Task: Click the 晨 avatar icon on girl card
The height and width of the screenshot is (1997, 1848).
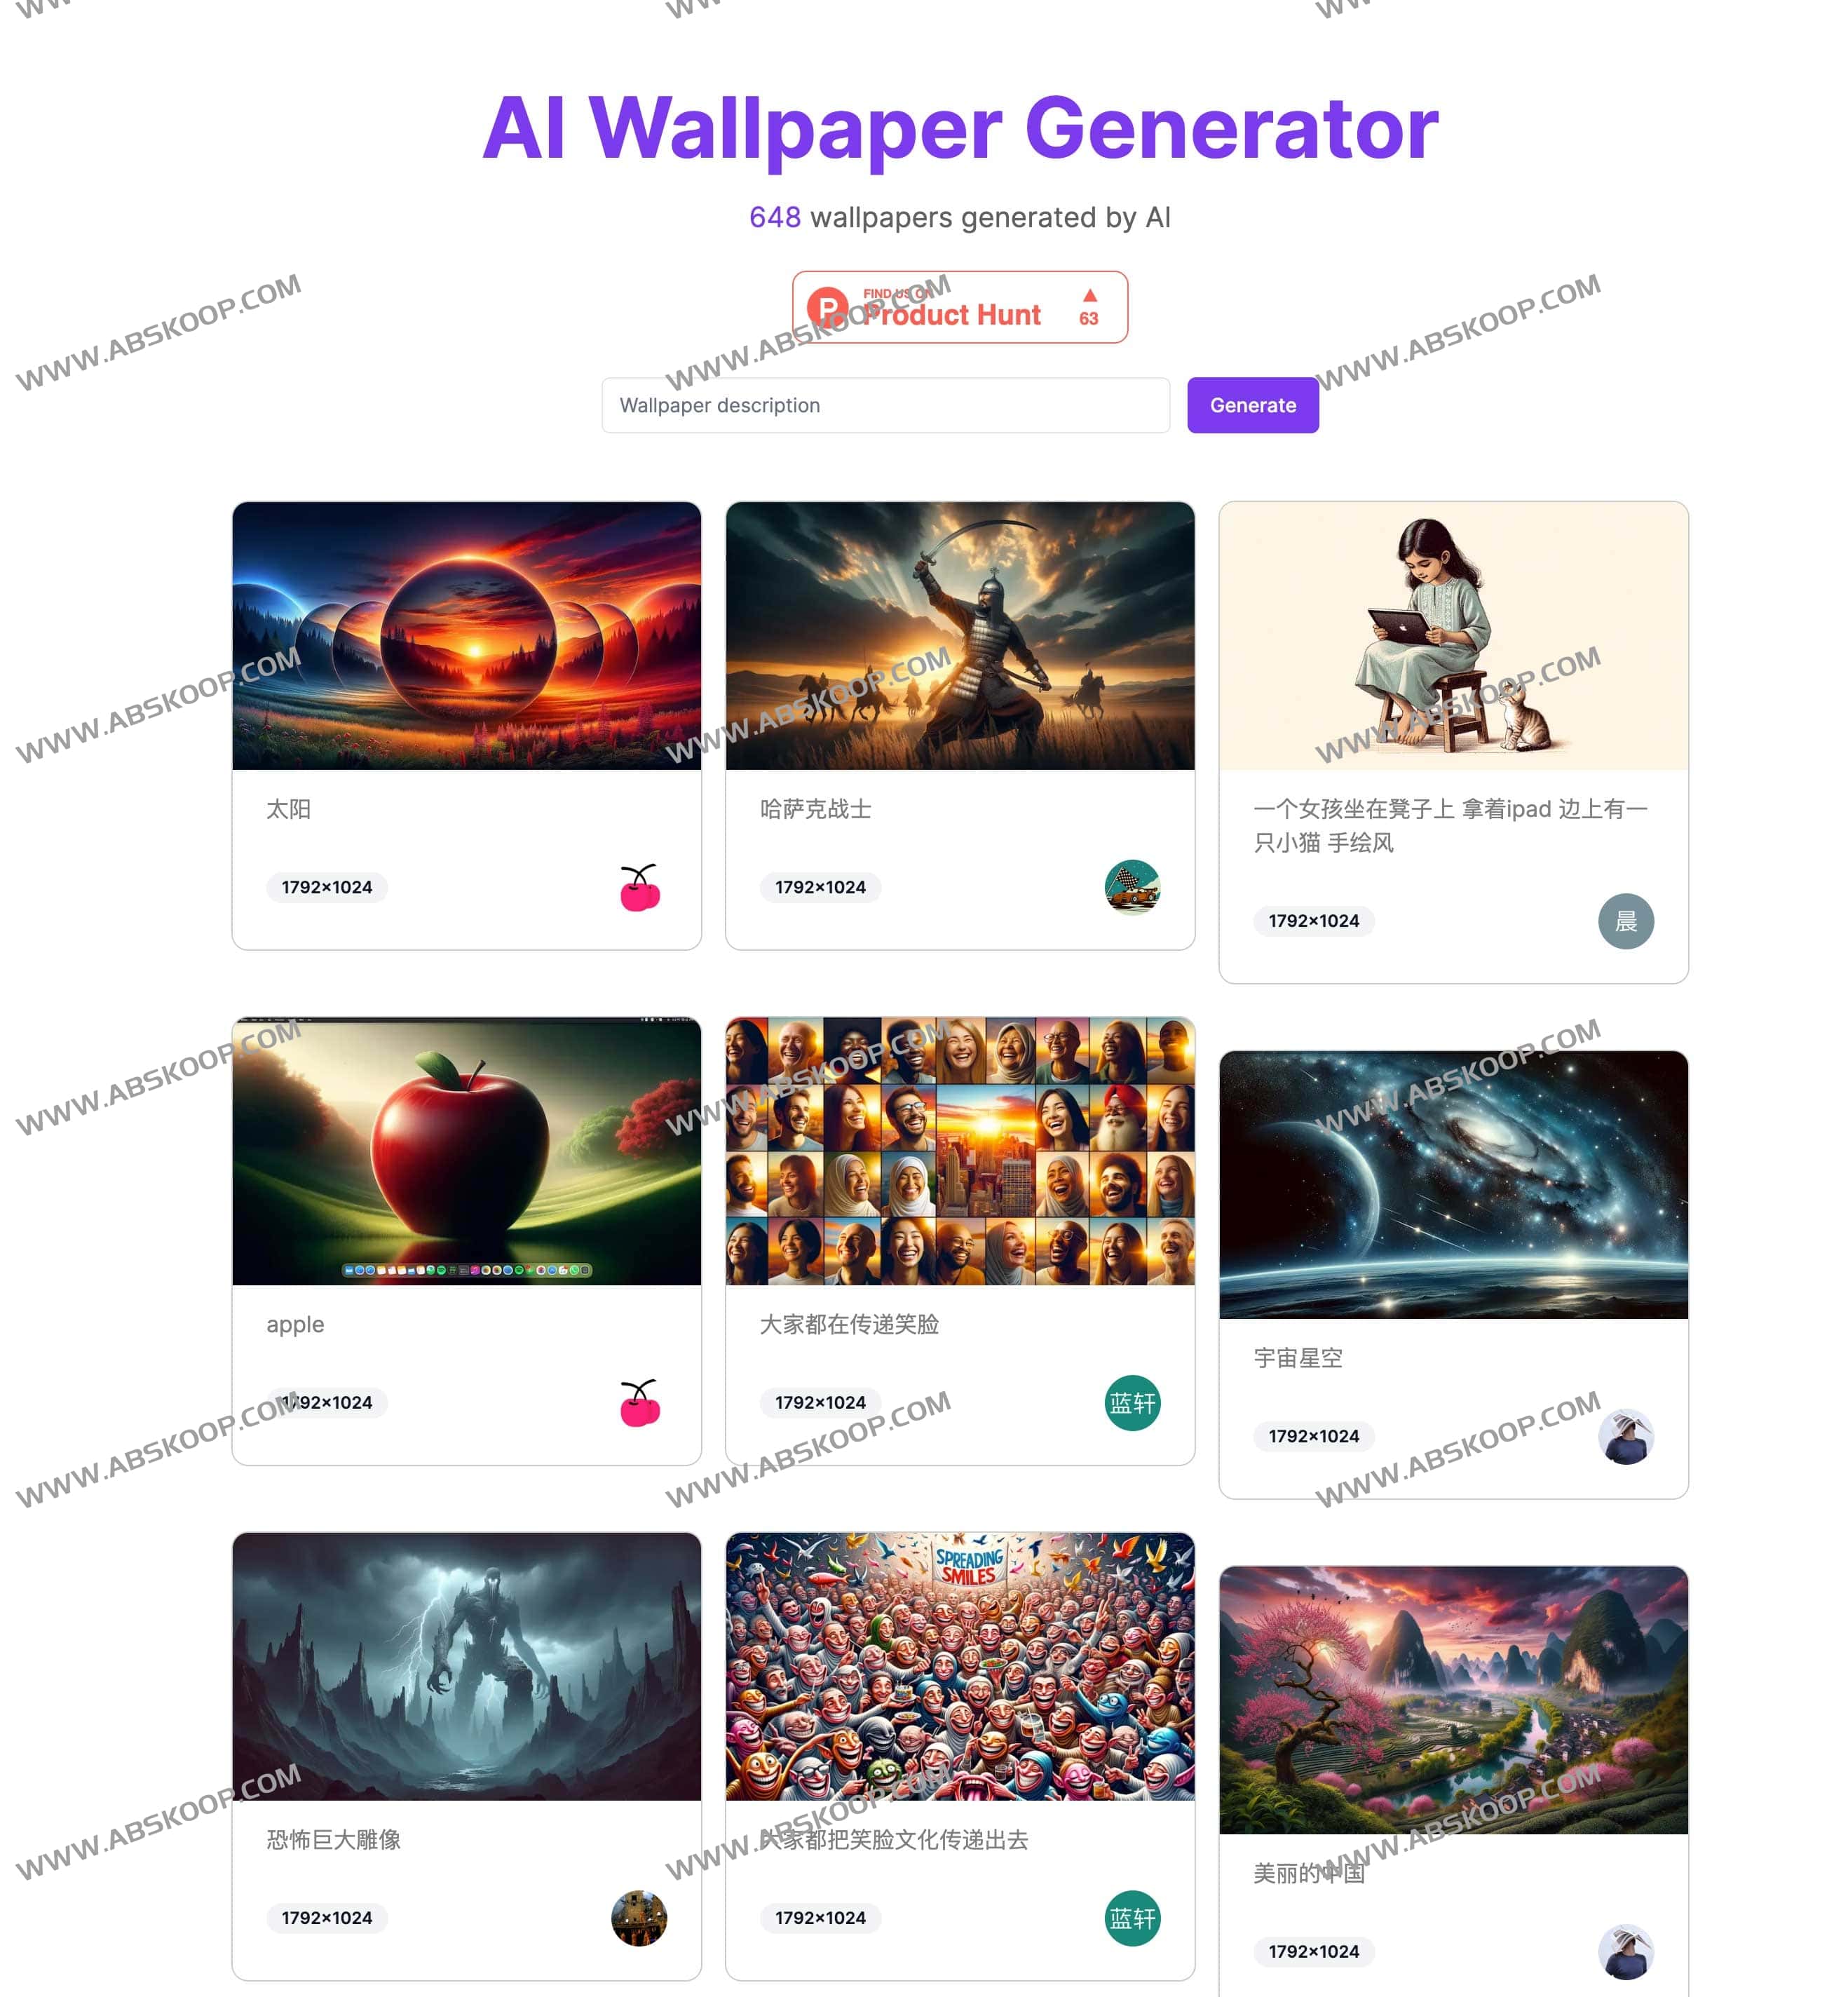Action: pos(1626,920)
